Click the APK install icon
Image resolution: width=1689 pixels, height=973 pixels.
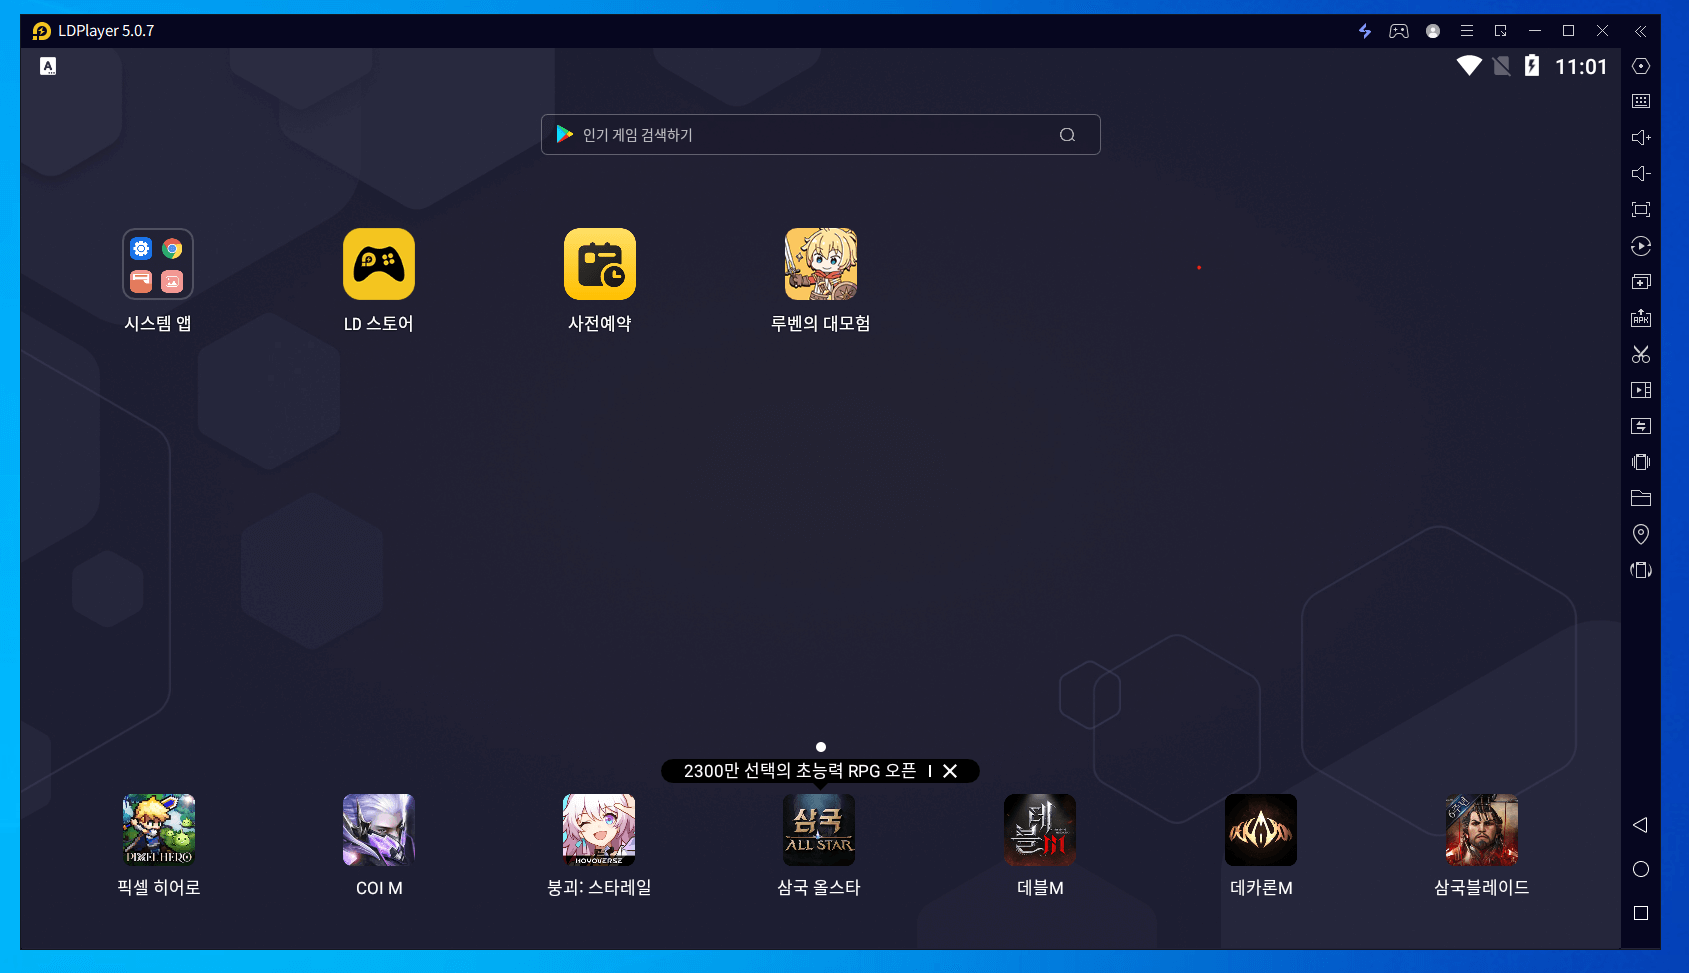coord(1640,318)
